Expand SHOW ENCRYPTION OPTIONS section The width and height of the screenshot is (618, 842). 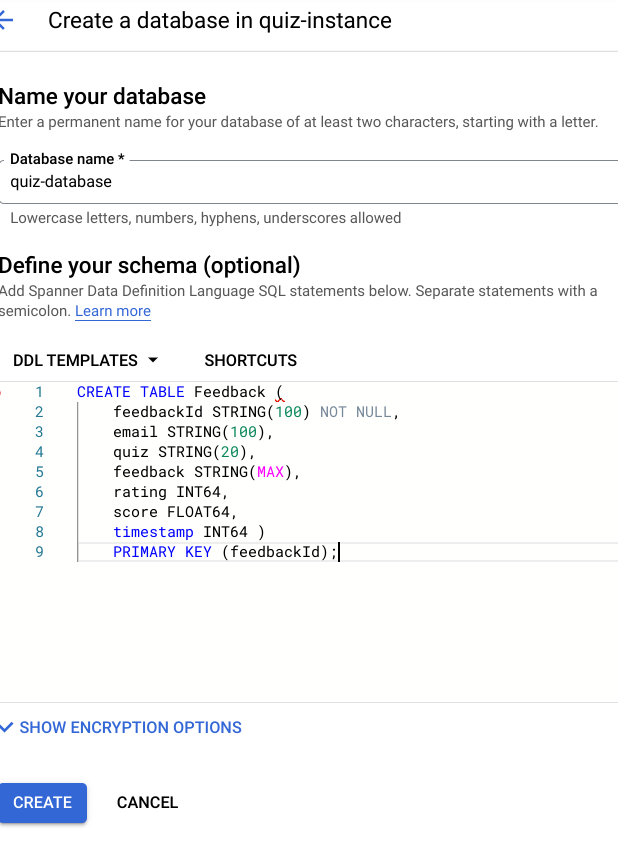pos(121,727)
